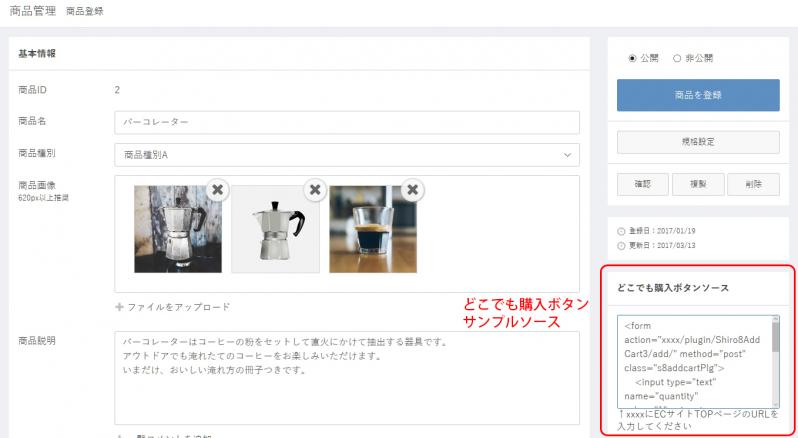
Task: Click the 削除 button
Action: click(753, 184)
